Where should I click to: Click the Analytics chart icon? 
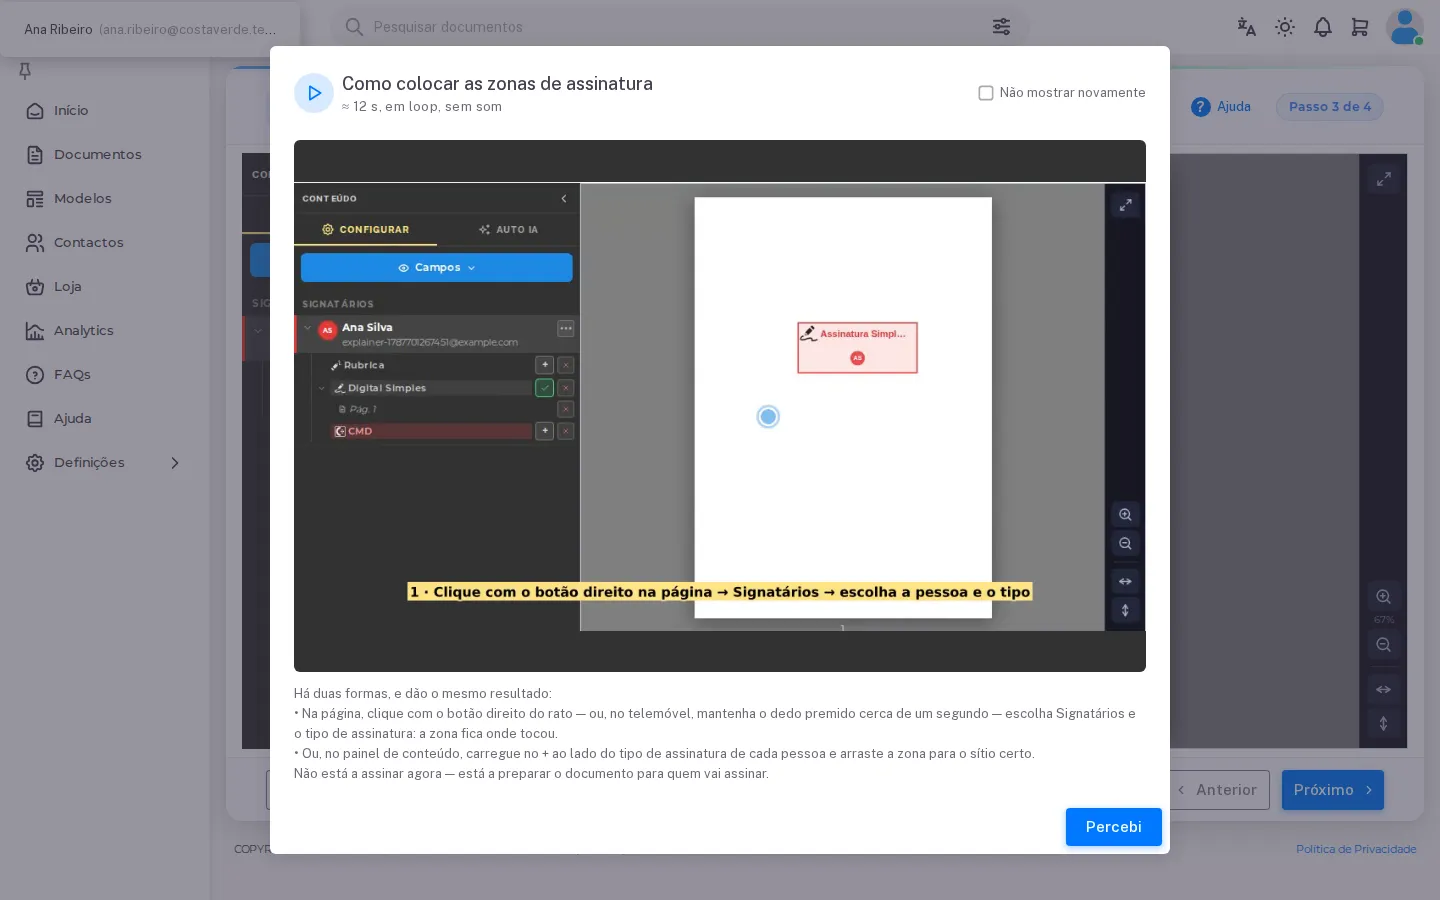(x=35, y=331)
